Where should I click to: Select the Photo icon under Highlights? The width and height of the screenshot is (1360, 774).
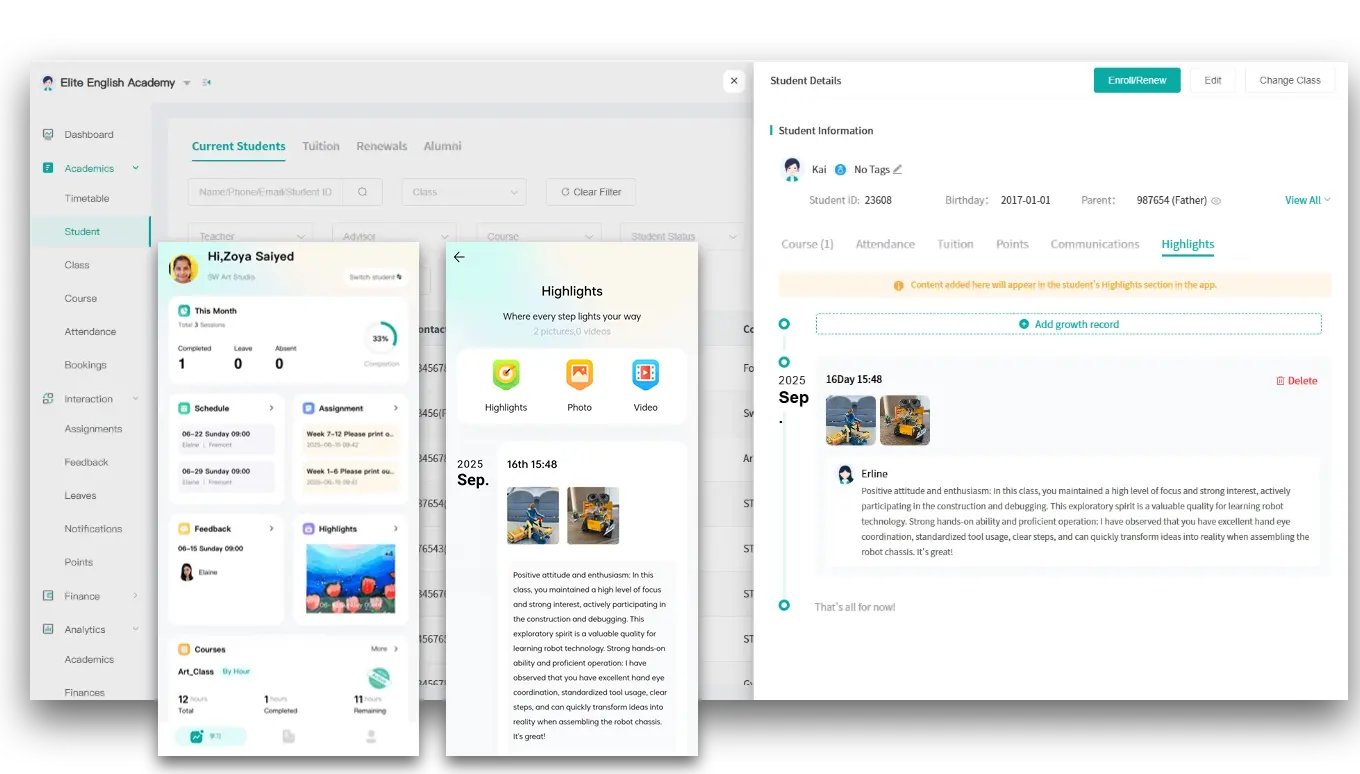coord(579,375)
